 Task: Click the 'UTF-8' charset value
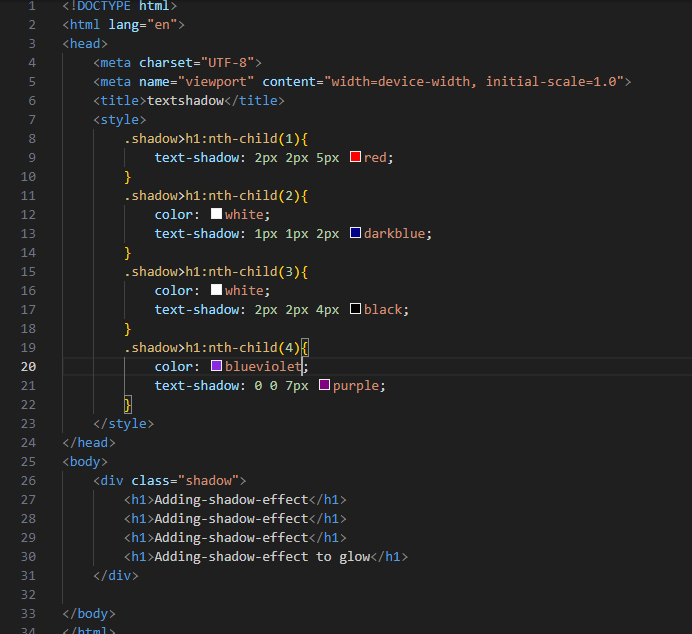click(x=228, y=63)
